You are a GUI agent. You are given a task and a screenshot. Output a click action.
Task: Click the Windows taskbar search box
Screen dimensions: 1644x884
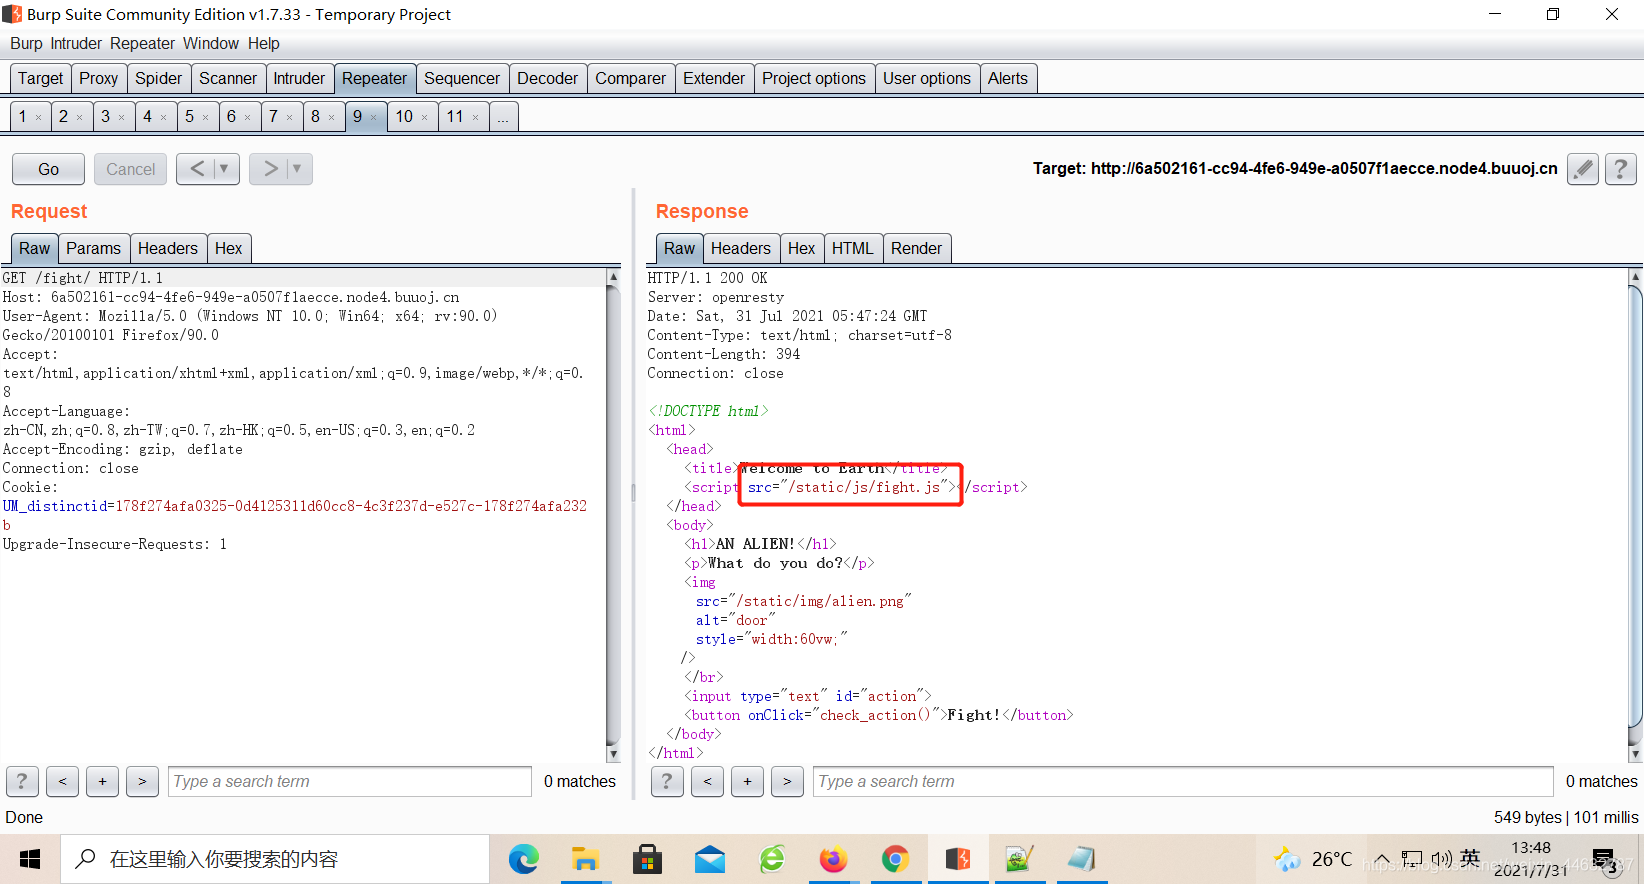tap(275, 859)
